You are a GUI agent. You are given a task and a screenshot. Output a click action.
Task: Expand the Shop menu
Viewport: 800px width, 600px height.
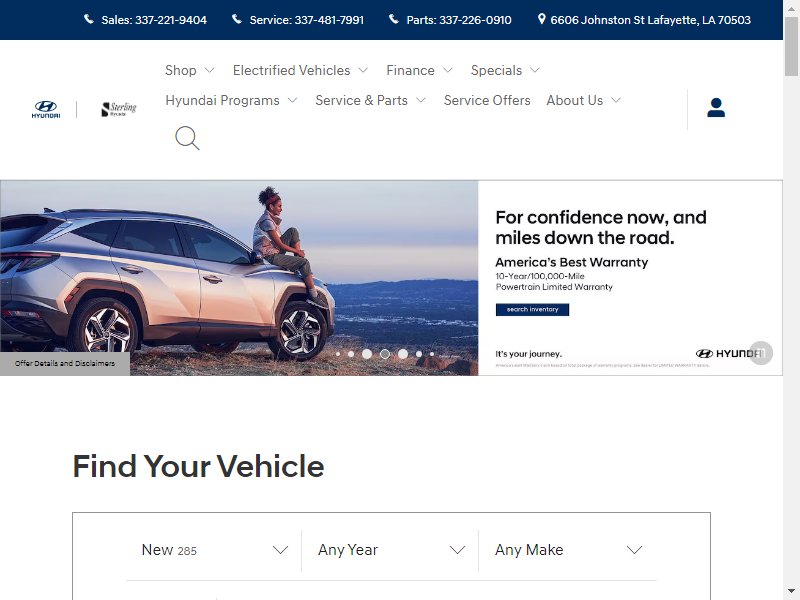(189, 70)
